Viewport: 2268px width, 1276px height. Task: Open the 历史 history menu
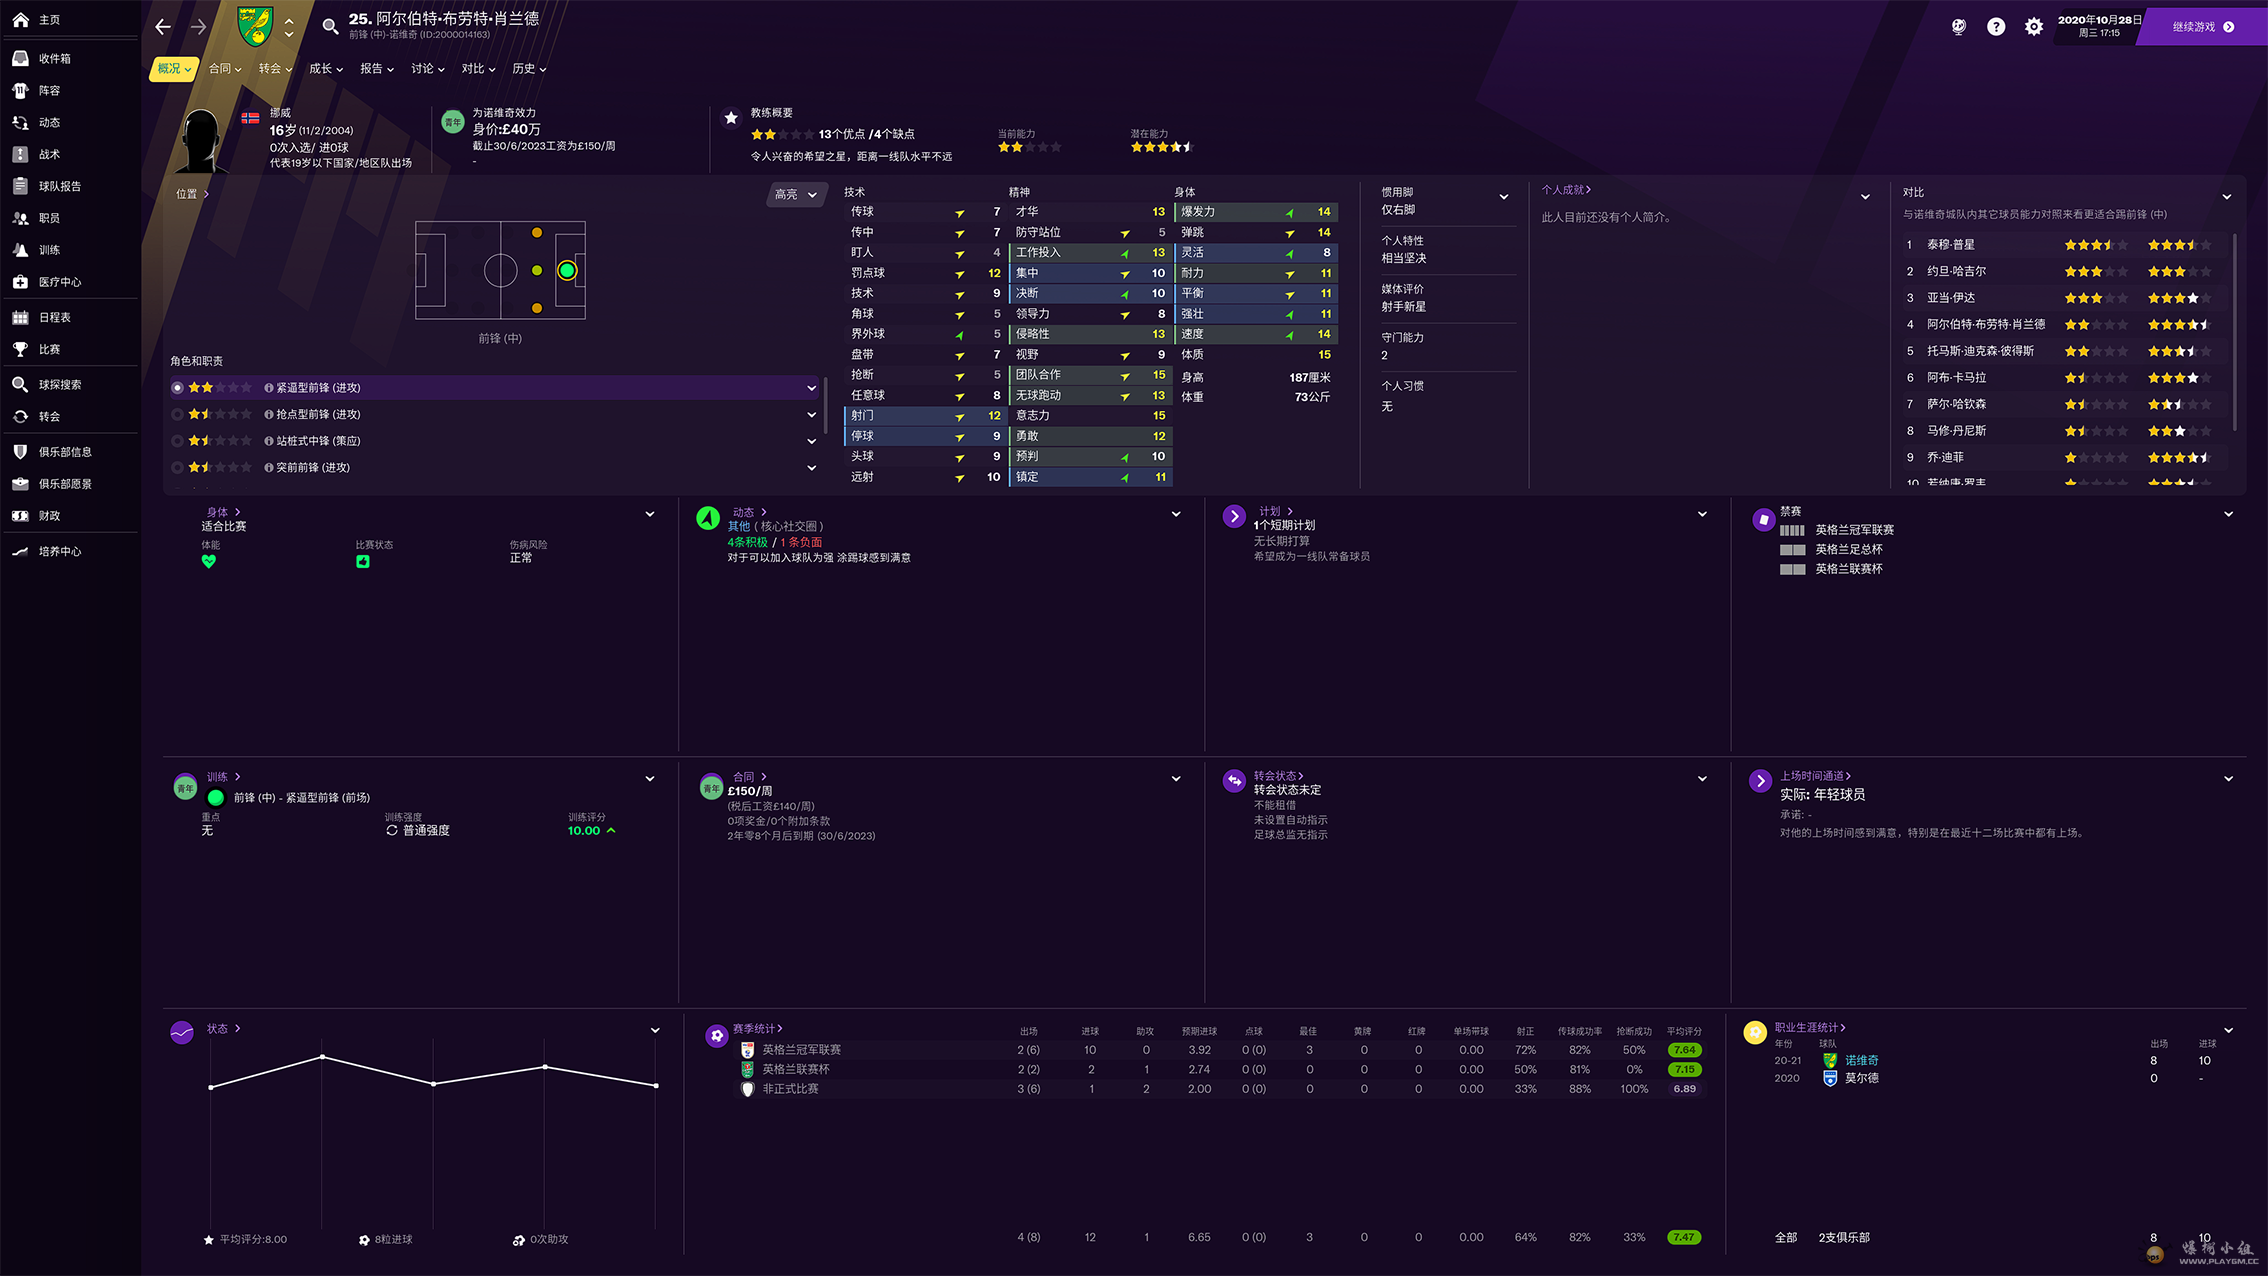pyautogui.click(x=529, y=69)
